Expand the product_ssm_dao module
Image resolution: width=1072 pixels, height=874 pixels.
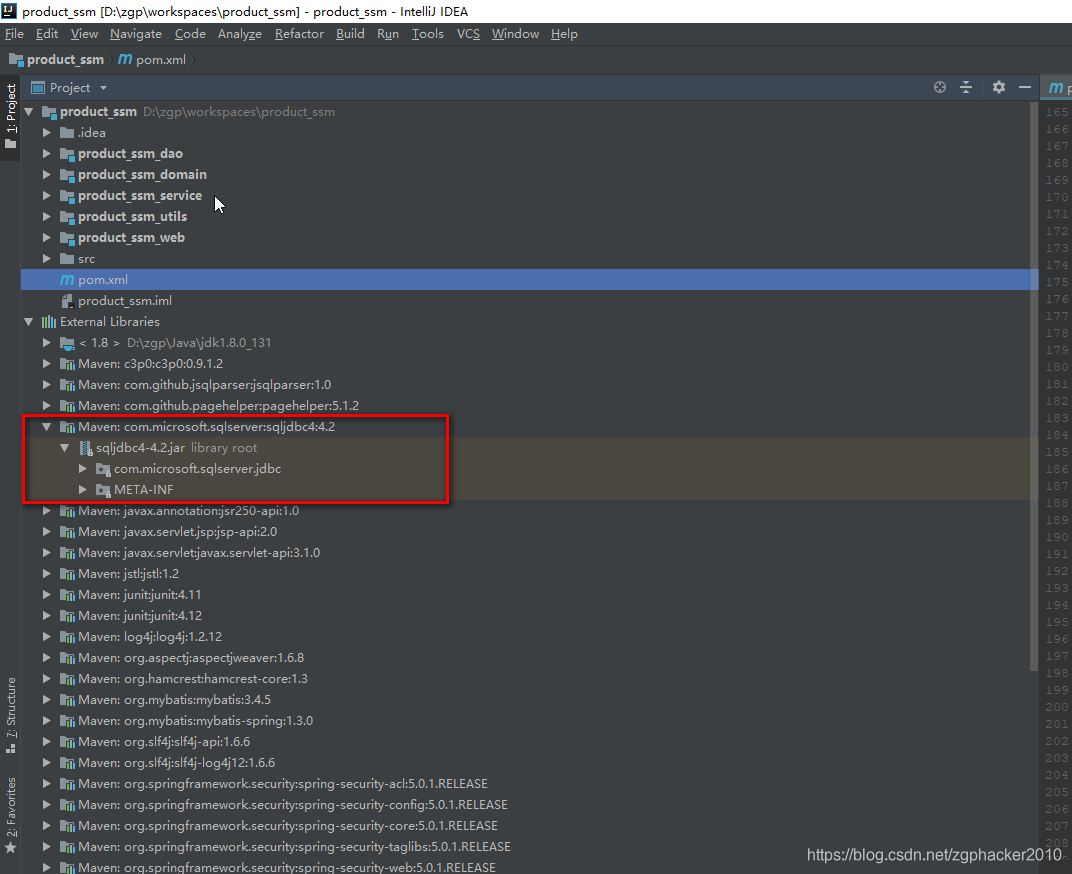point(46,154)
